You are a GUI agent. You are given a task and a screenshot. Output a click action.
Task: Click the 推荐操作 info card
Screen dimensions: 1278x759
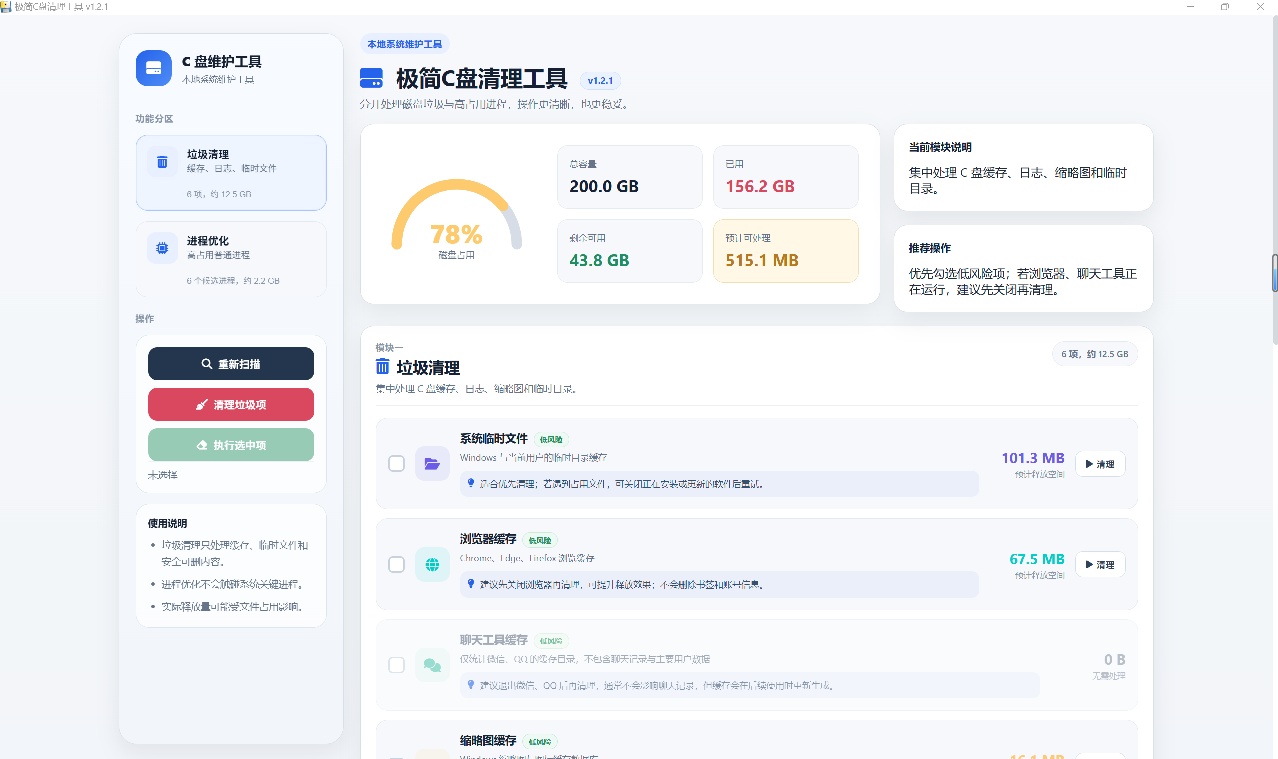tap(1023, 268)
